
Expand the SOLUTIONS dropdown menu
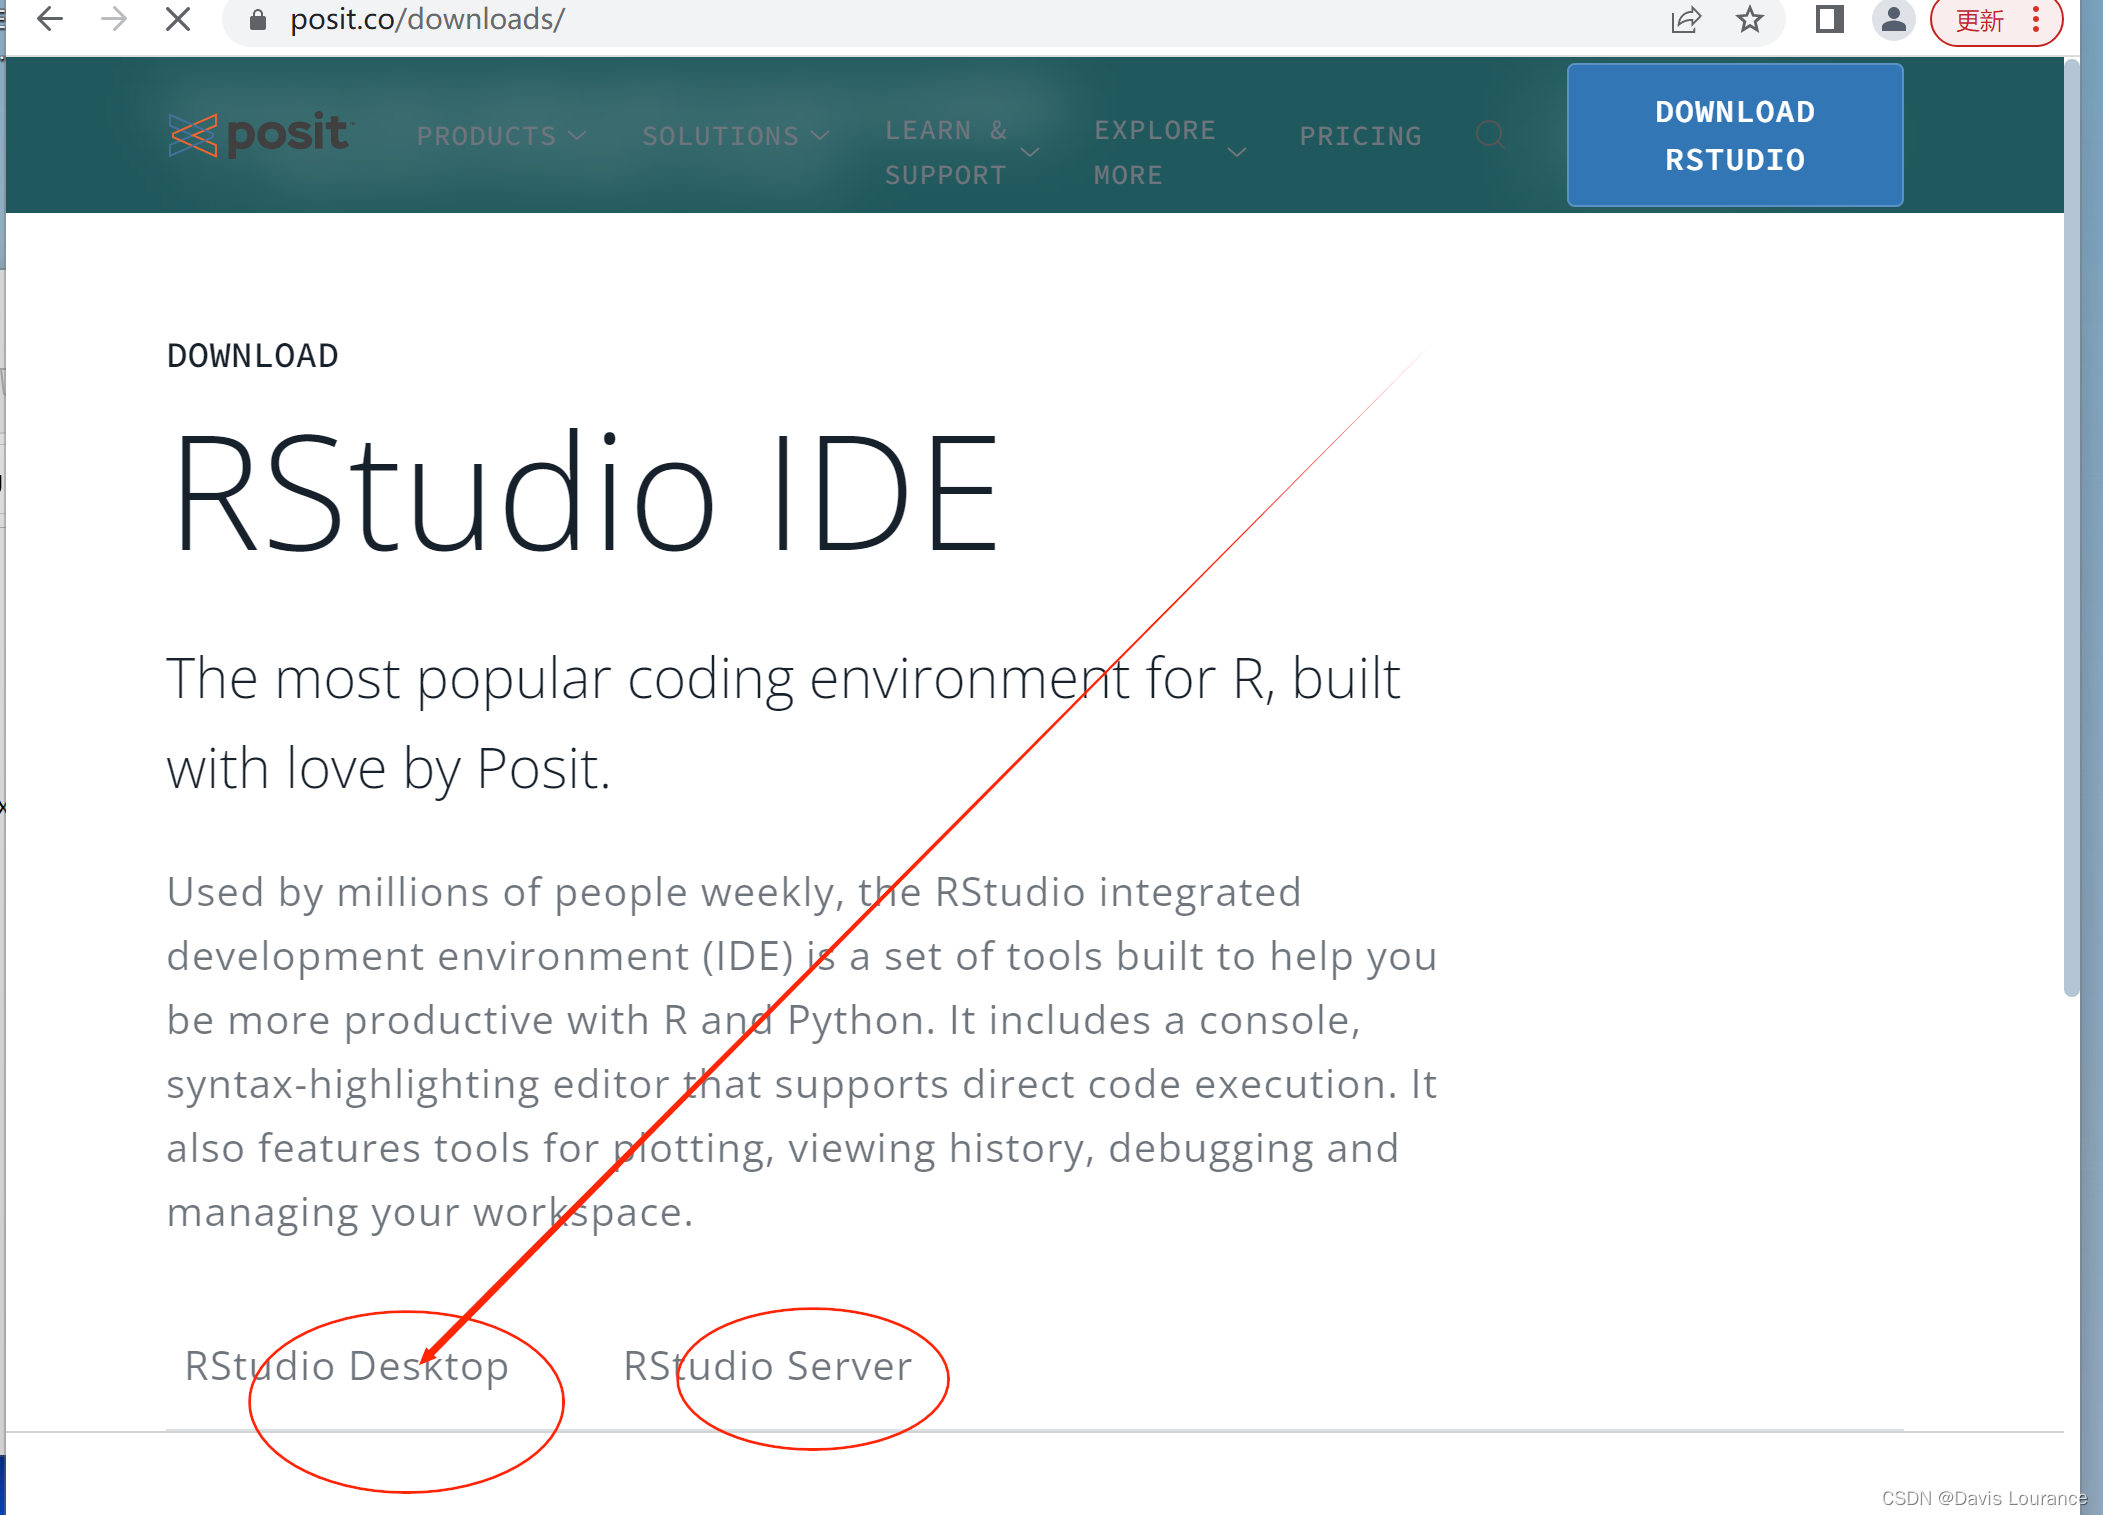[x=735, y=136]
